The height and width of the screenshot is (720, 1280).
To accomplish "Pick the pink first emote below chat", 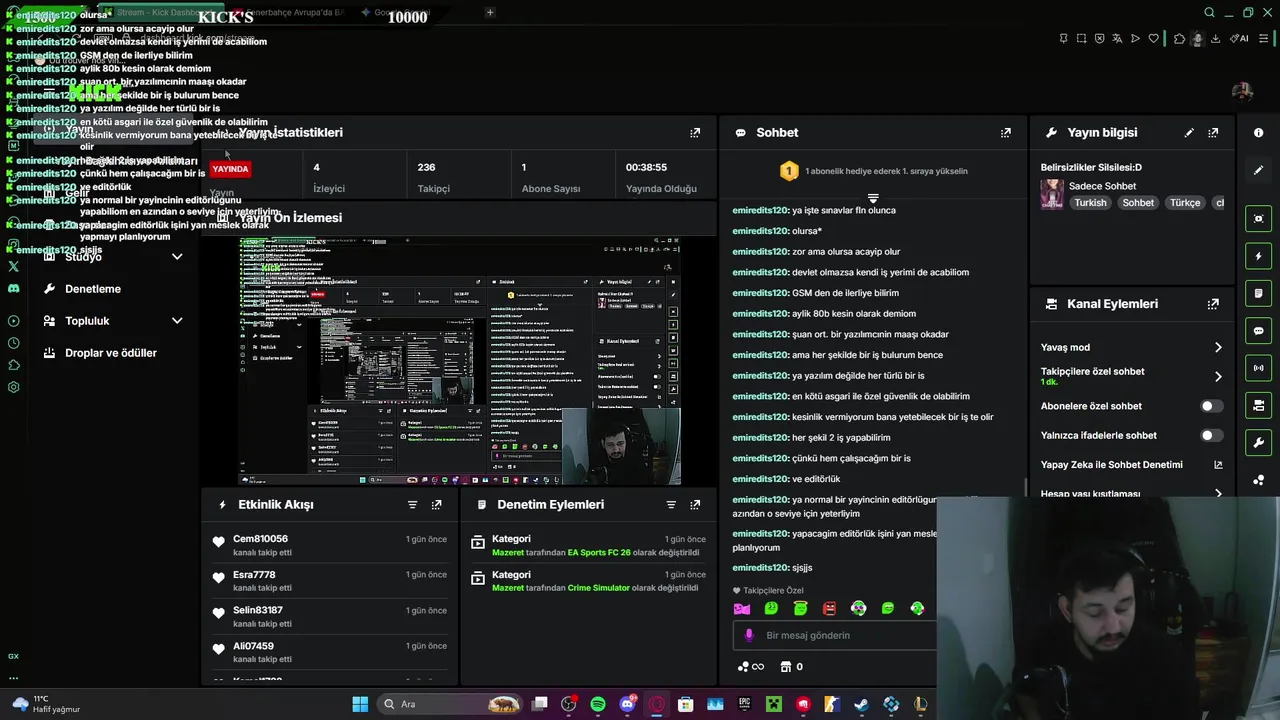I will pyautogui.click(x=742, y=608).
